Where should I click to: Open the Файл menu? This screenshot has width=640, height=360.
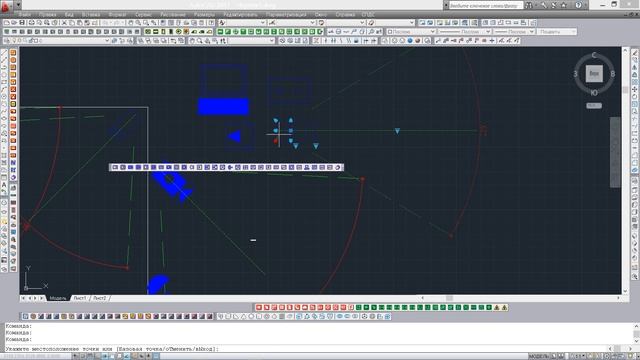coord(24,14)
